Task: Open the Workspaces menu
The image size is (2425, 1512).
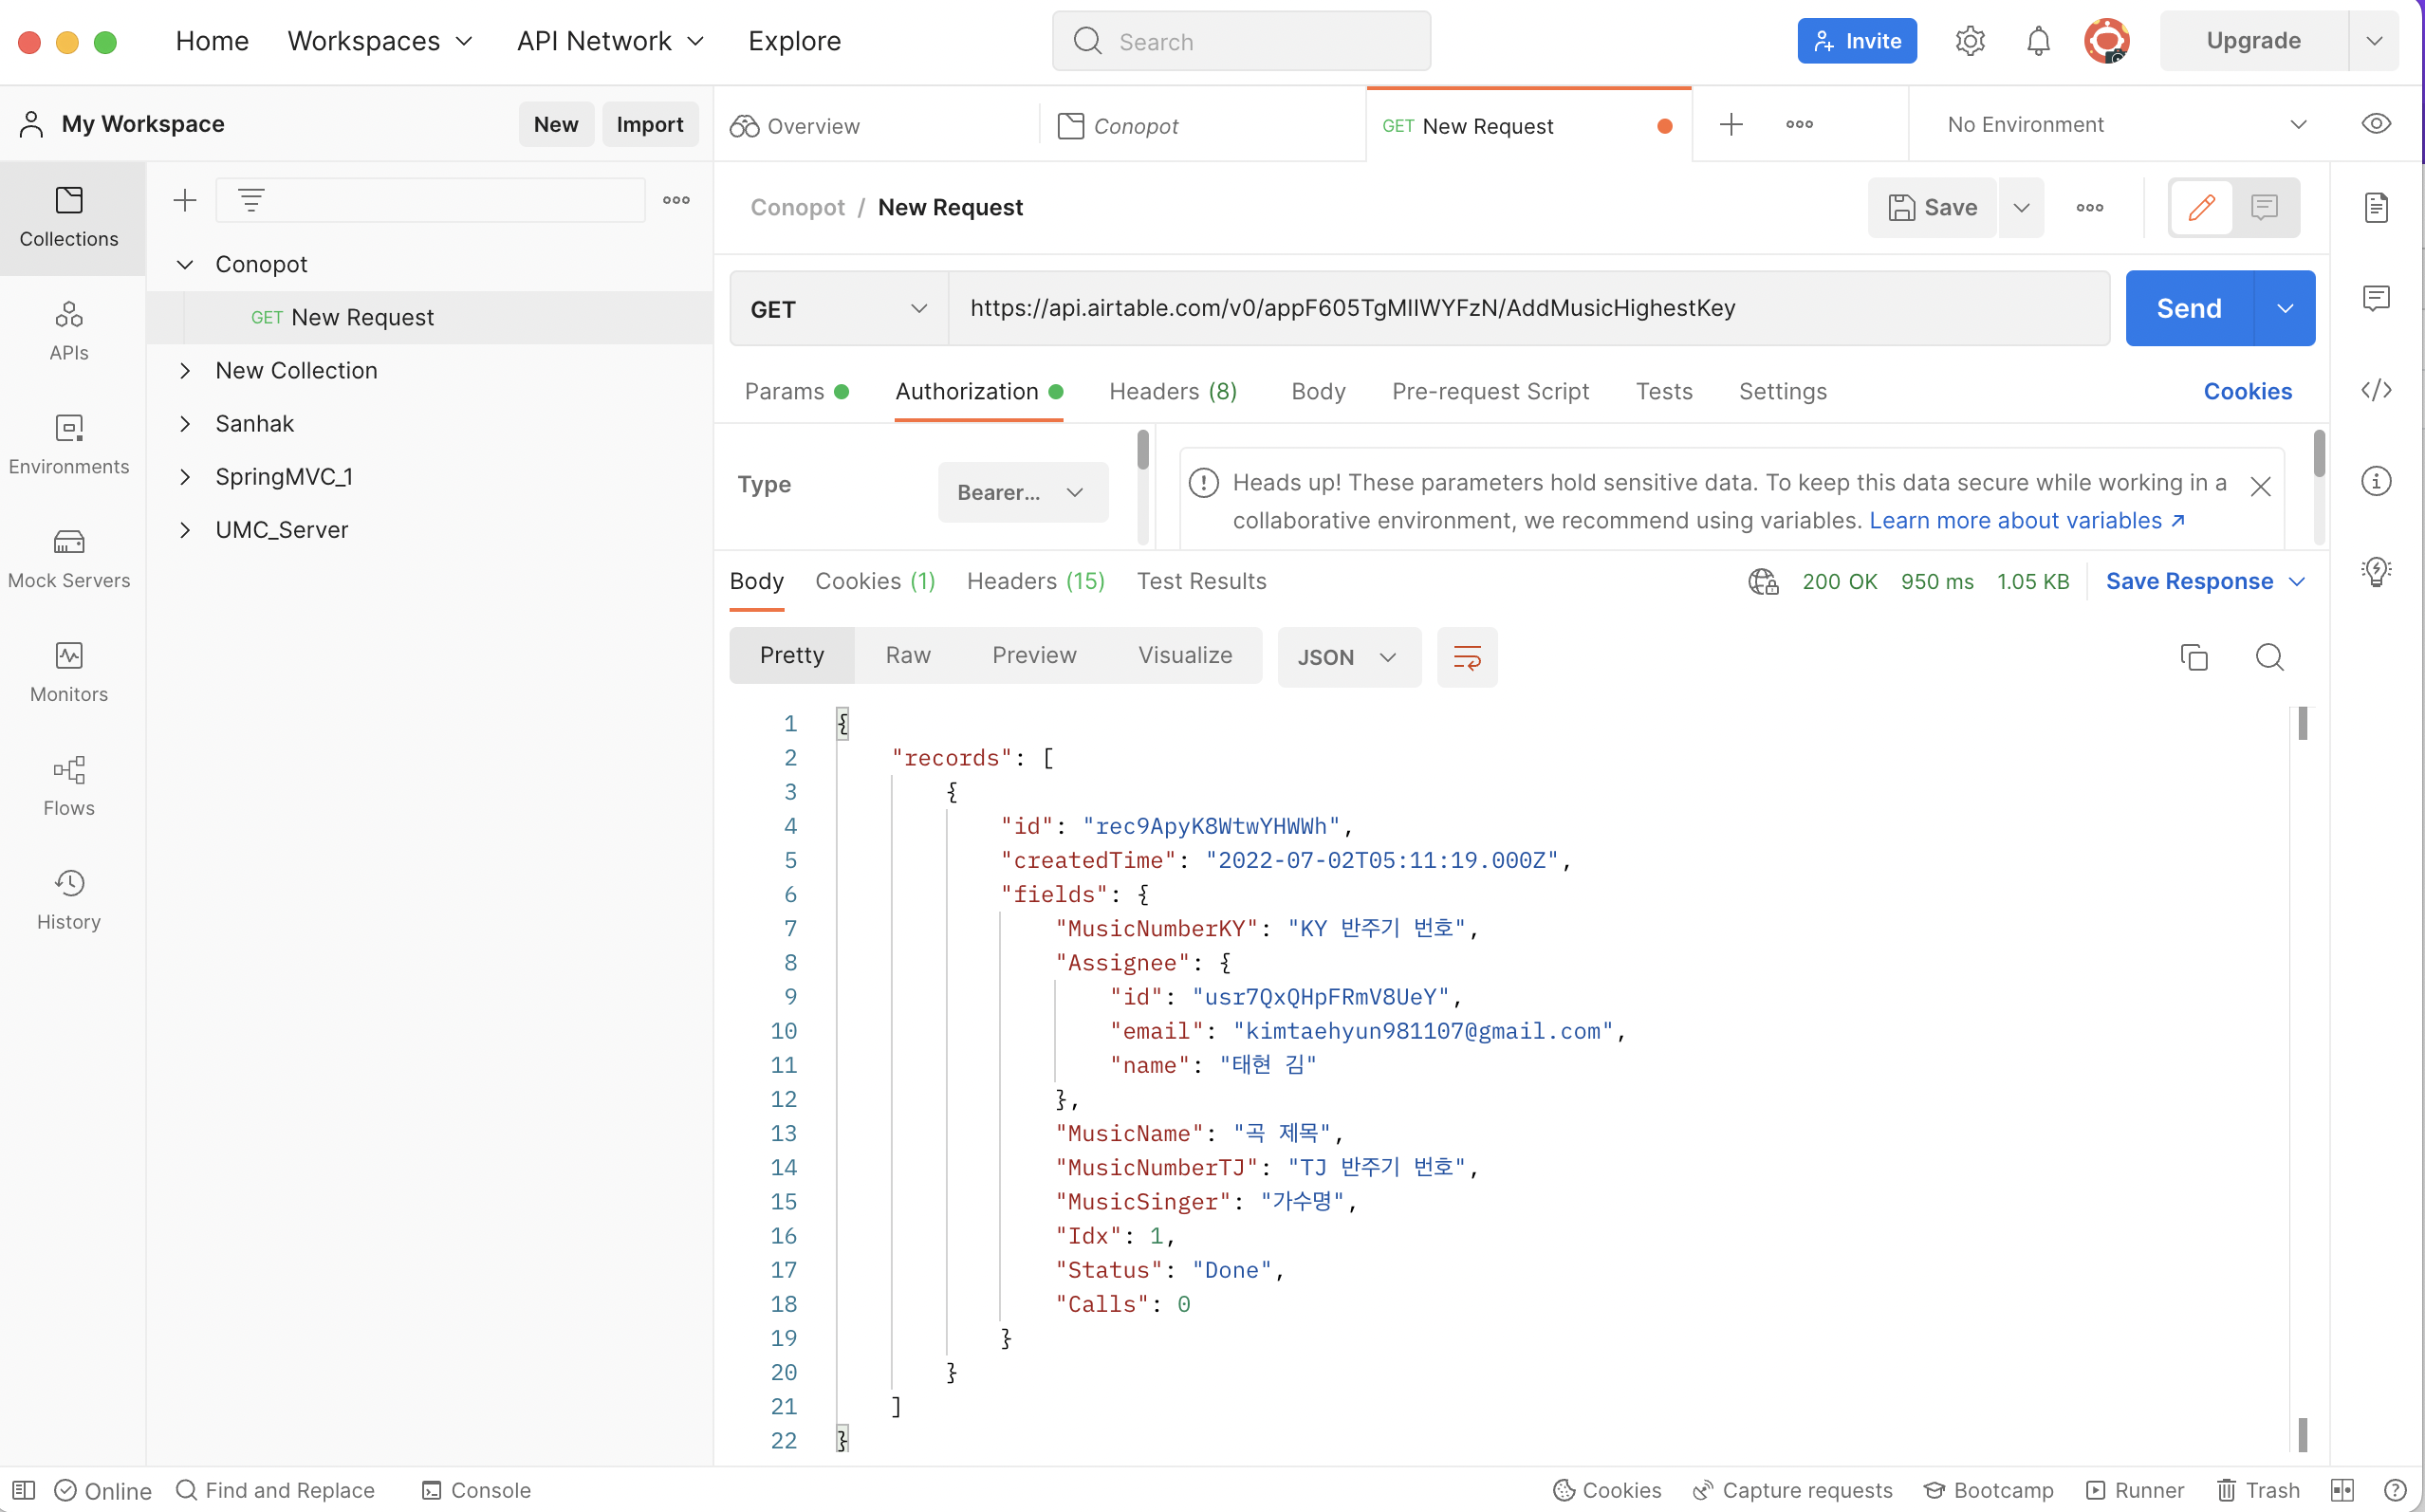Action: coord(380,41)
